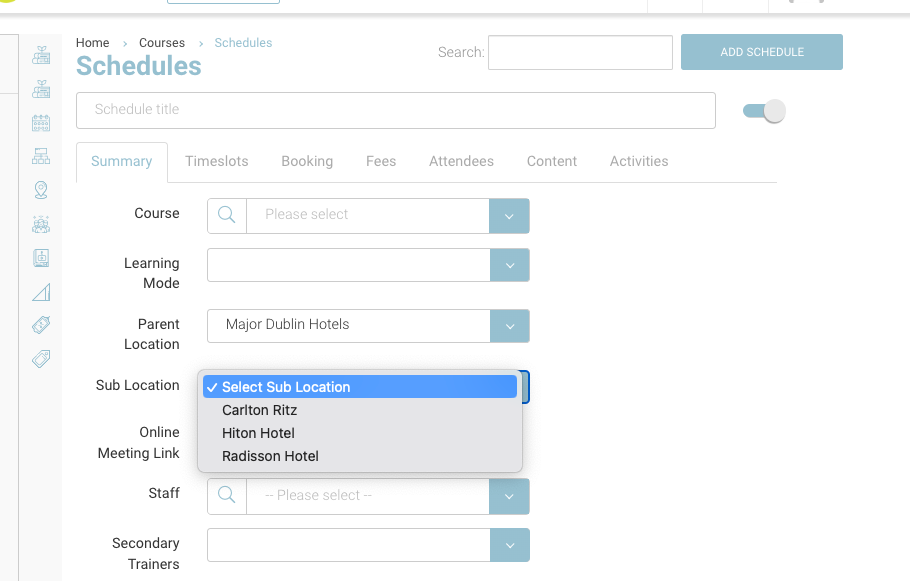Click the group of people sidebar icon
This screenshot has height=581, width=910.
tap(41, 224)
